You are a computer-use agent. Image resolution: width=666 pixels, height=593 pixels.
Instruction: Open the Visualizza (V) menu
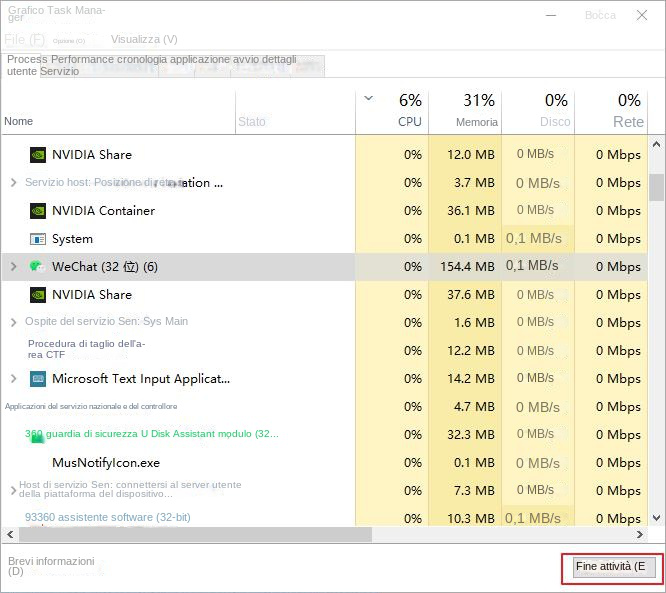[144, 39]
